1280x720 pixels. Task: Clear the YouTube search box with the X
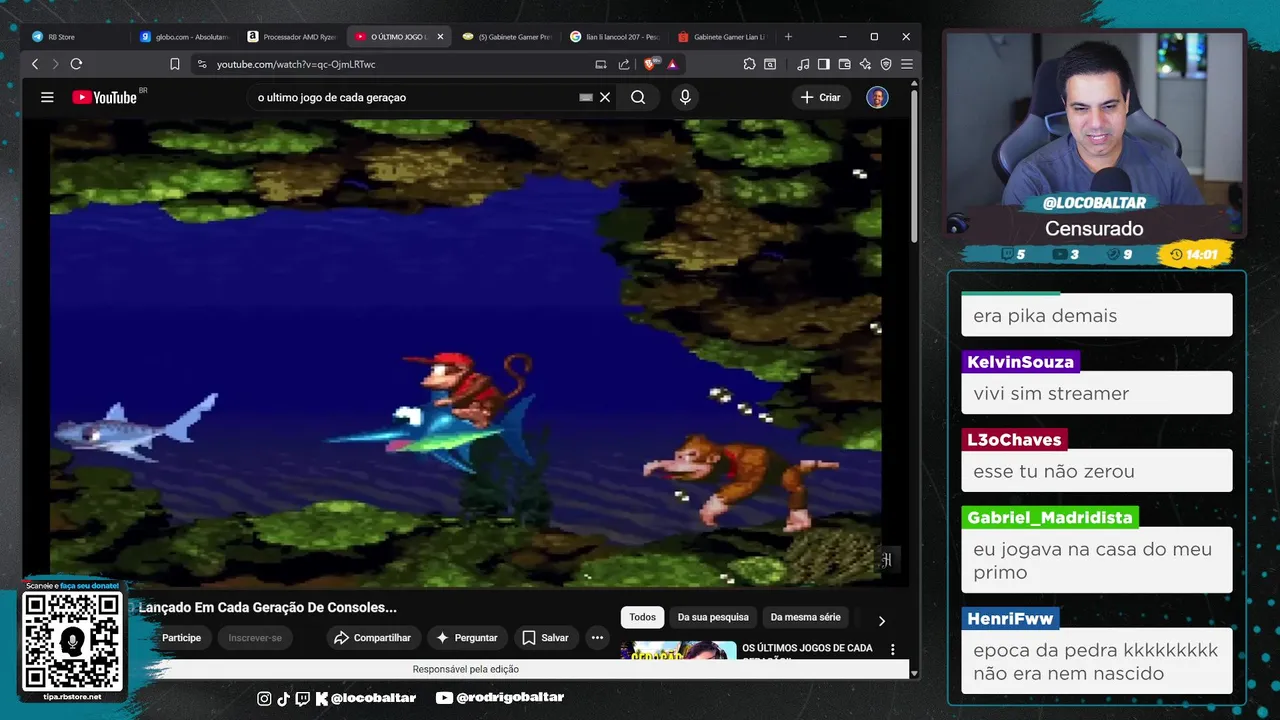[605, 97]
